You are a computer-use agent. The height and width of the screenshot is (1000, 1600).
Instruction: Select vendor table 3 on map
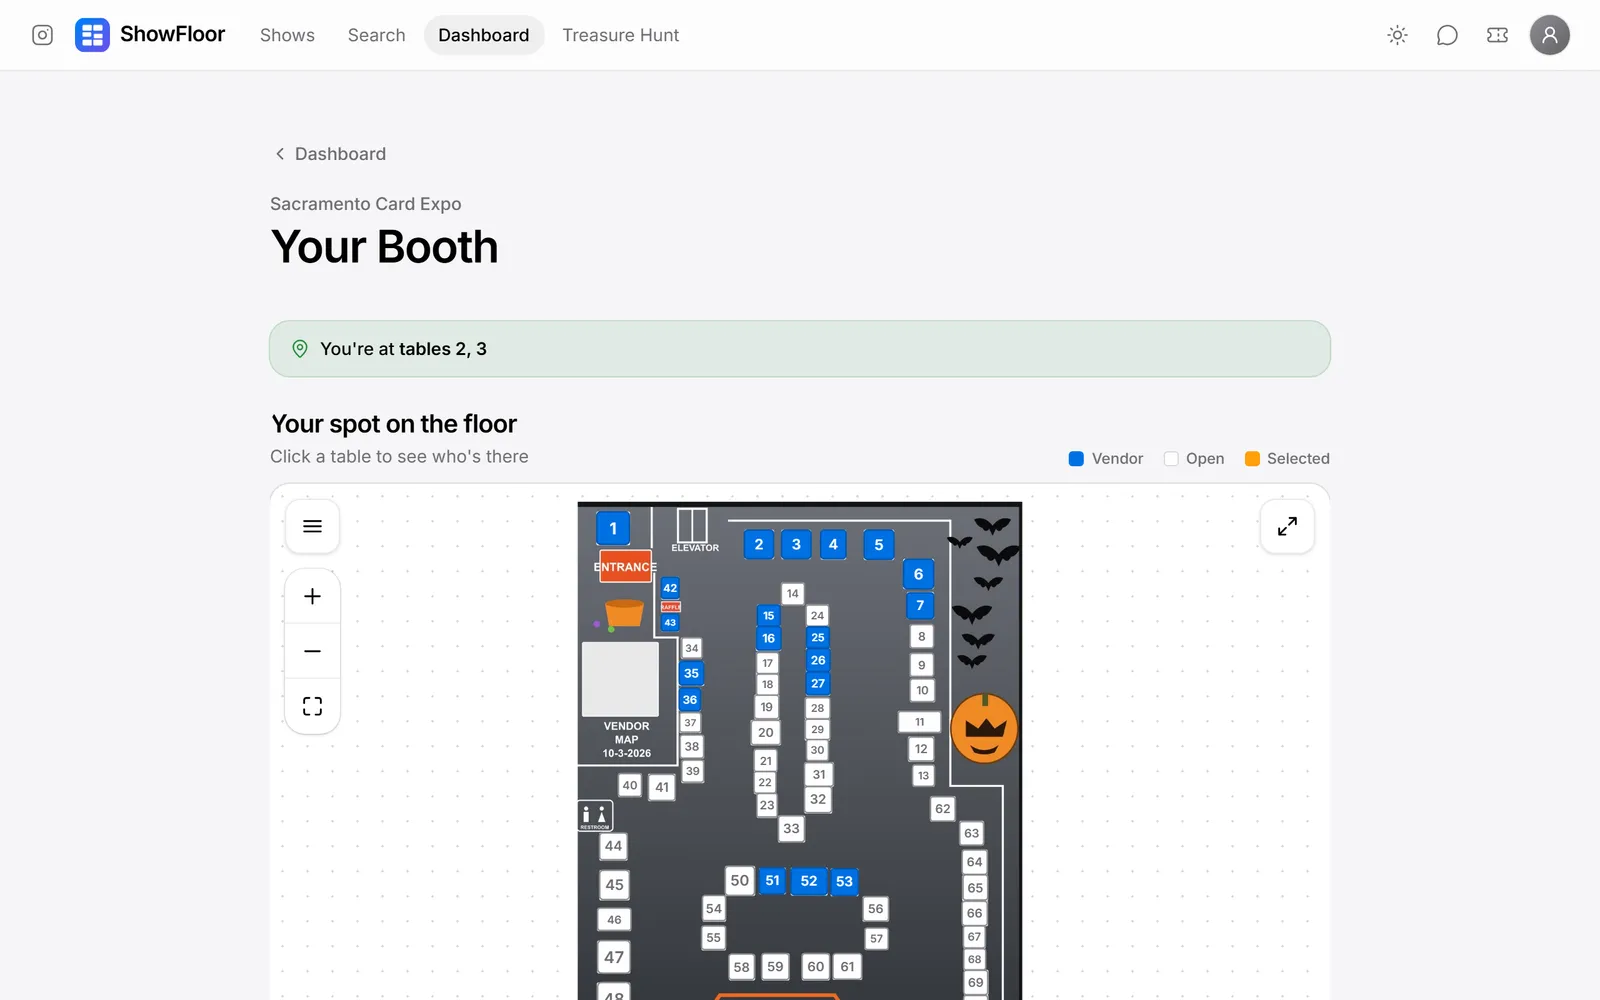796,544
